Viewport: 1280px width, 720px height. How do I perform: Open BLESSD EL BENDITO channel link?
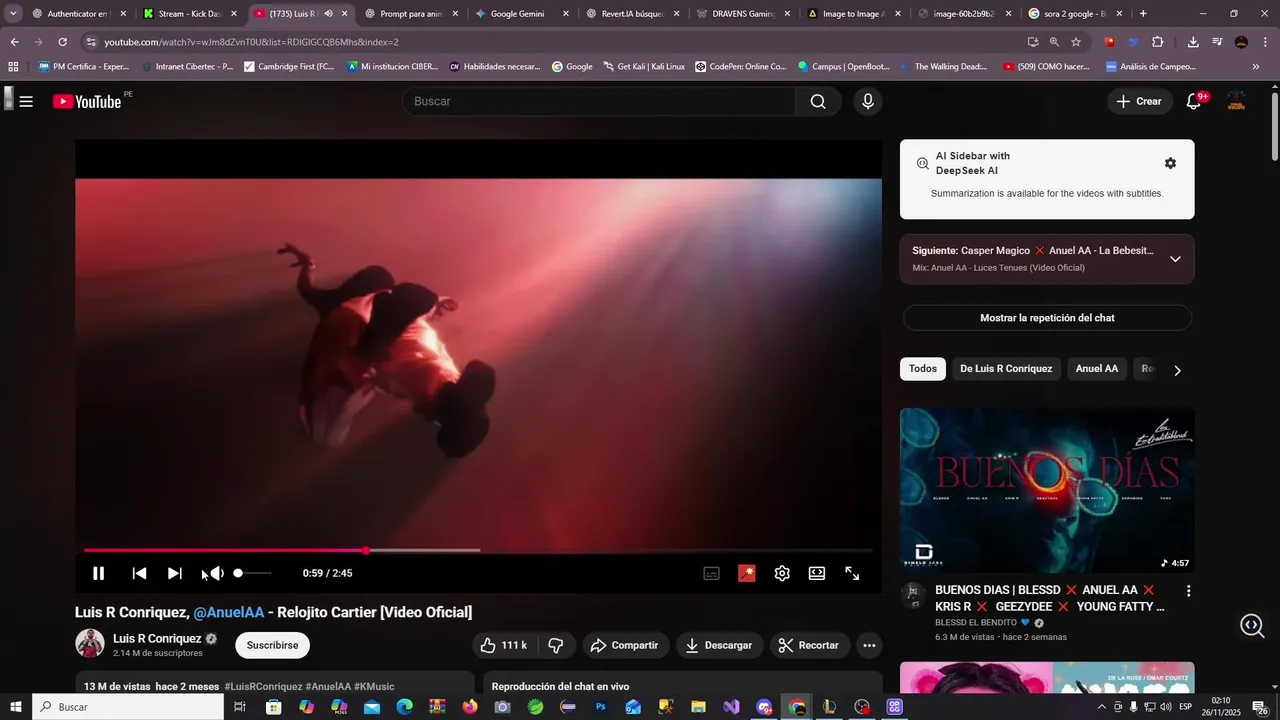pos(975,622)
